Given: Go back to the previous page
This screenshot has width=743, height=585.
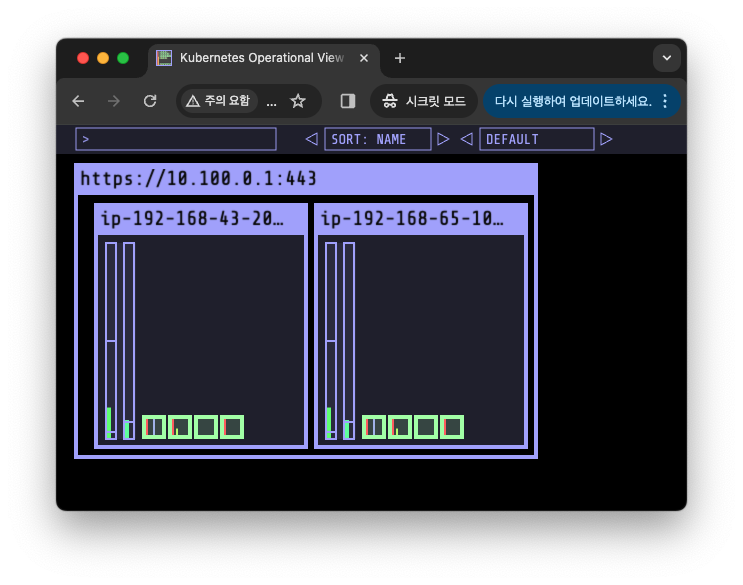Looking at the screenshot, I should [78, 101].
